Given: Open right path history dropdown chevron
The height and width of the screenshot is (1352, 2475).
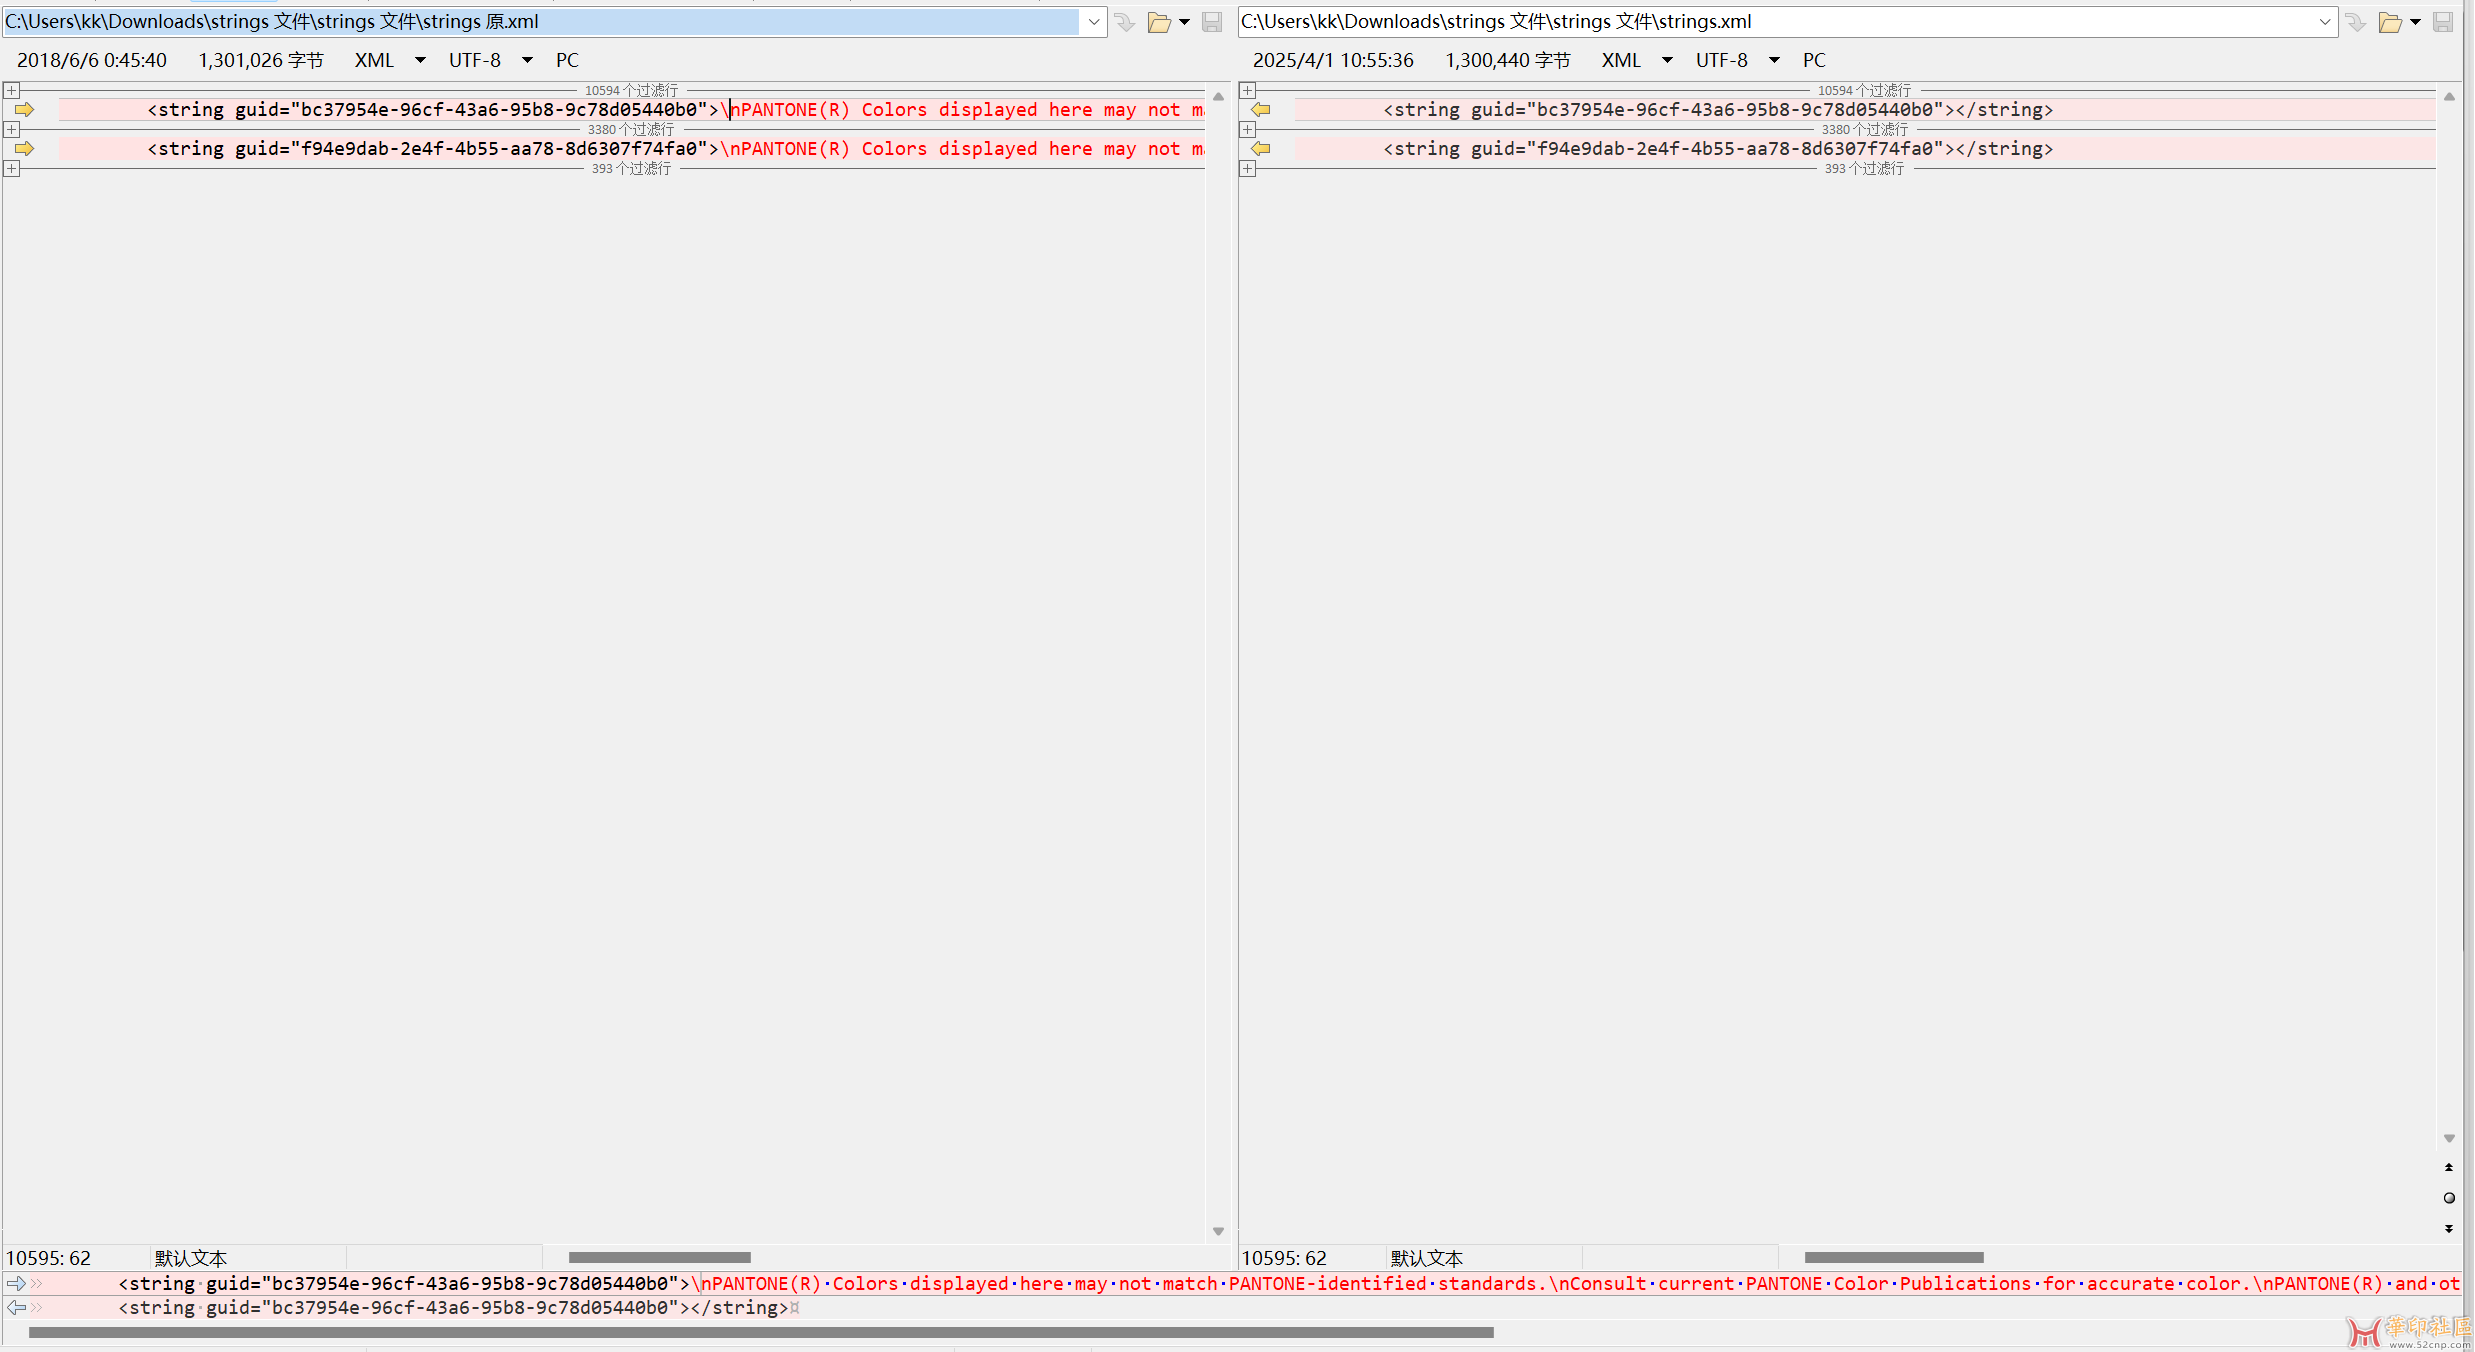Looking at the screenshot, I should 2325,22.
